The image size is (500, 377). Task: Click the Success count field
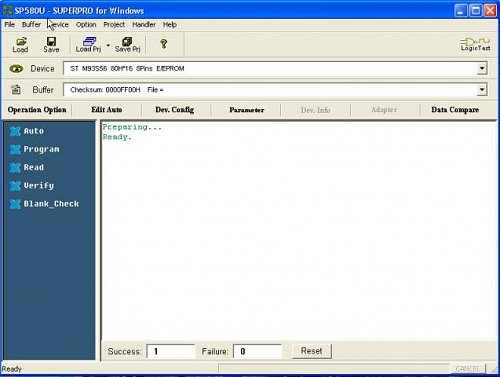tap(171, 351)
